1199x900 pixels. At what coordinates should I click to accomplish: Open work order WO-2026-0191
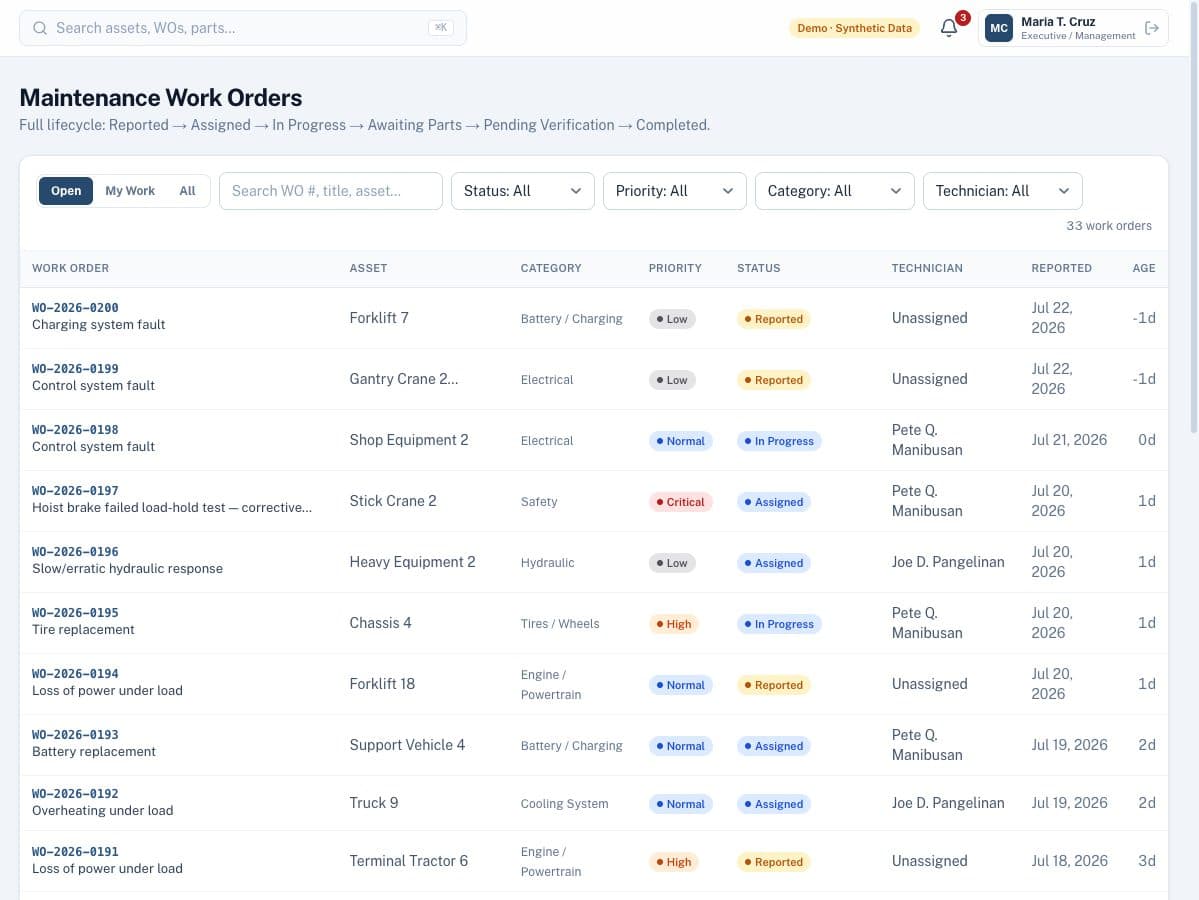[x=75, y=852]
